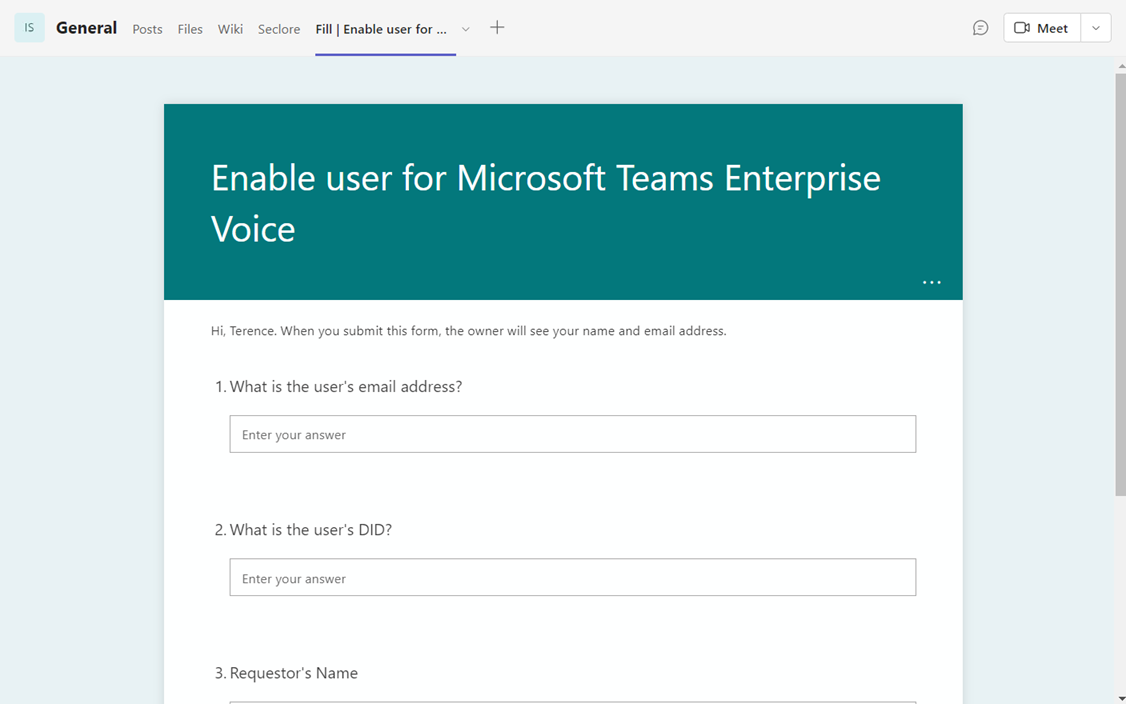Expand the Fill tab dropdown chevron

[x=465, y=29]
